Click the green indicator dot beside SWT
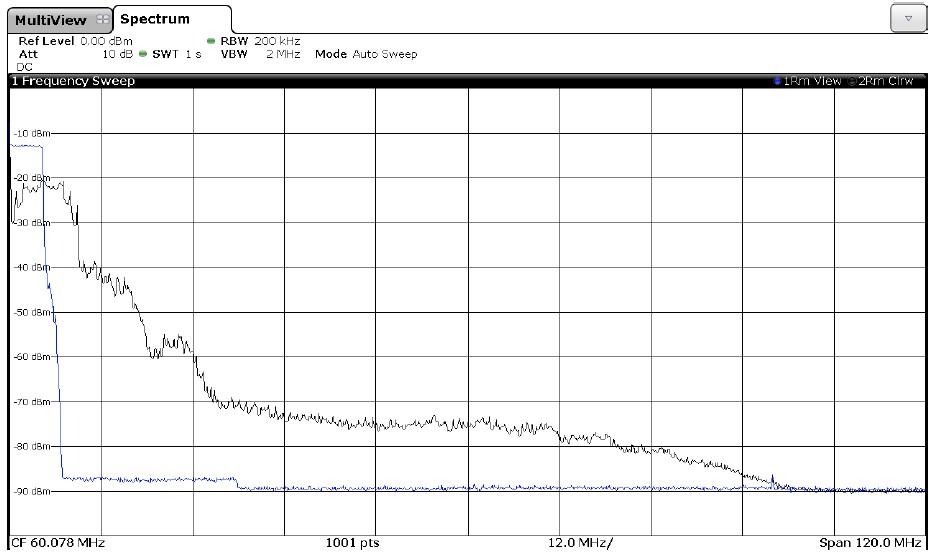The image size is (935, 560). pos(143,54)
